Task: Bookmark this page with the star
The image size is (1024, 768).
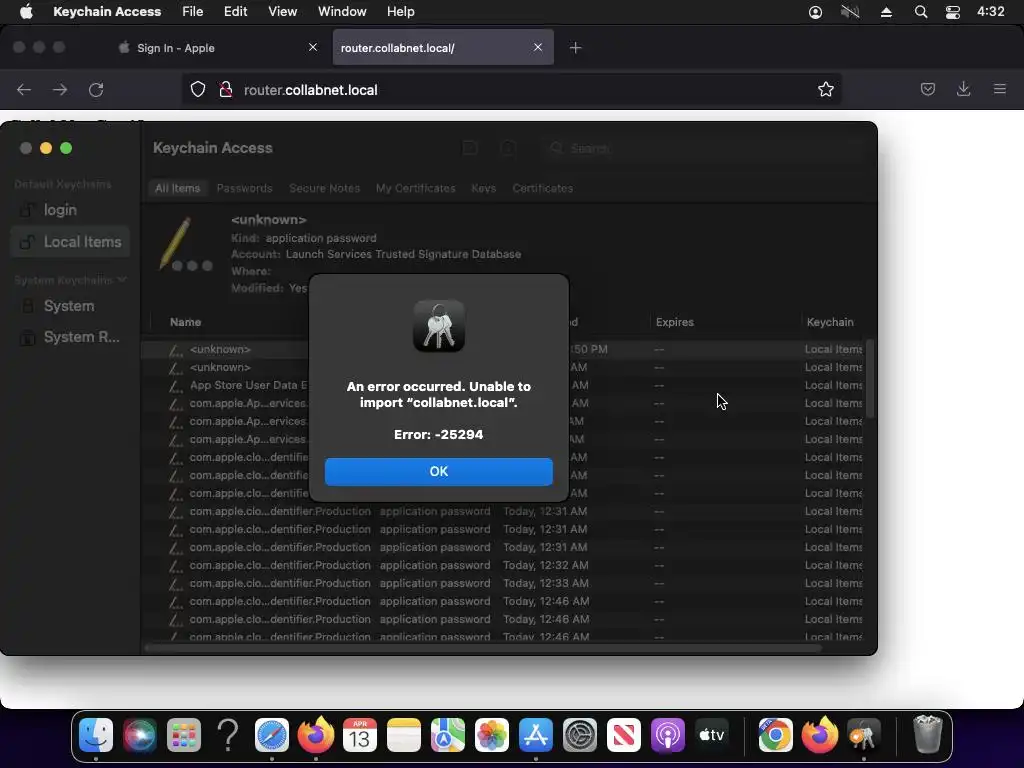Action: coord(825,89)
